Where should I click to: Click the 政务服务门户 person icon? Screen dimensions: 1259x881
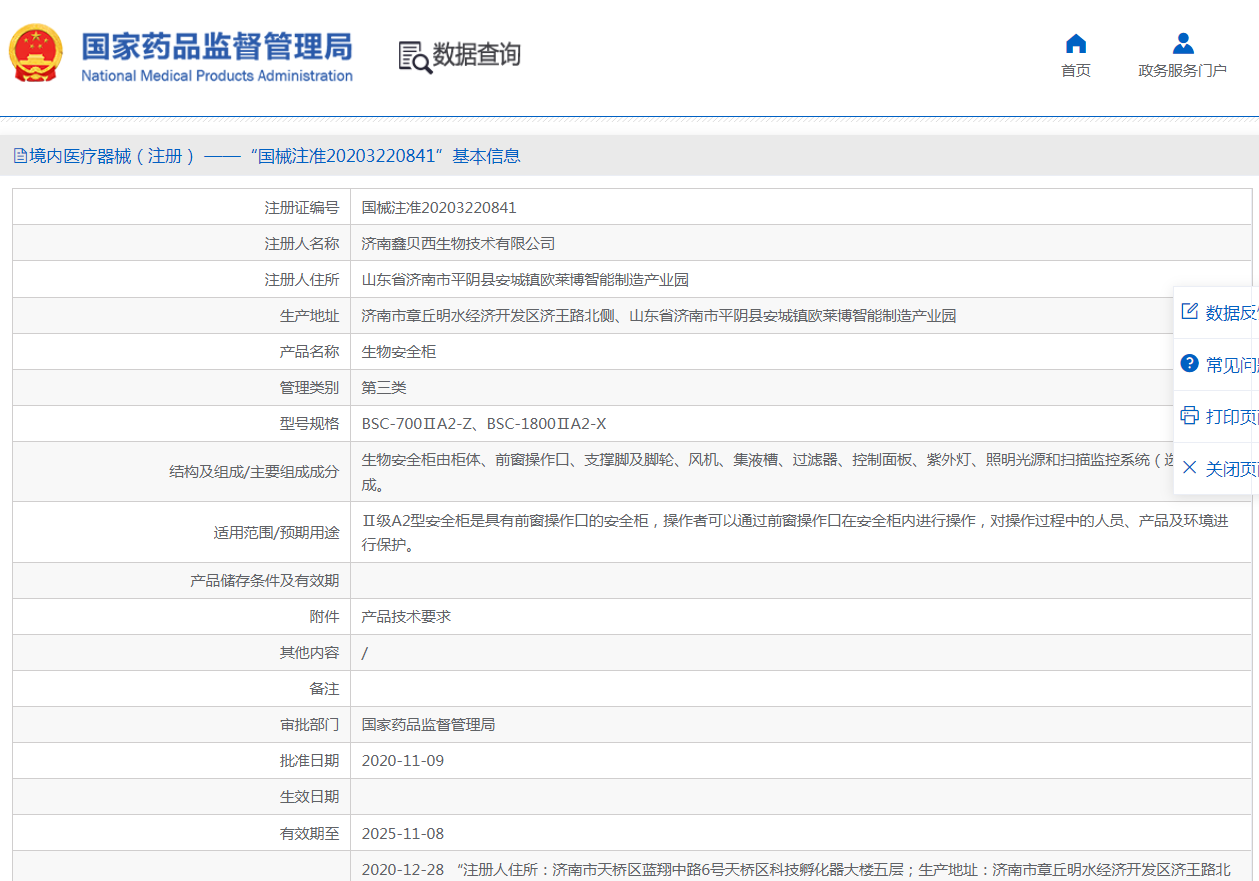click(1183, 43)
